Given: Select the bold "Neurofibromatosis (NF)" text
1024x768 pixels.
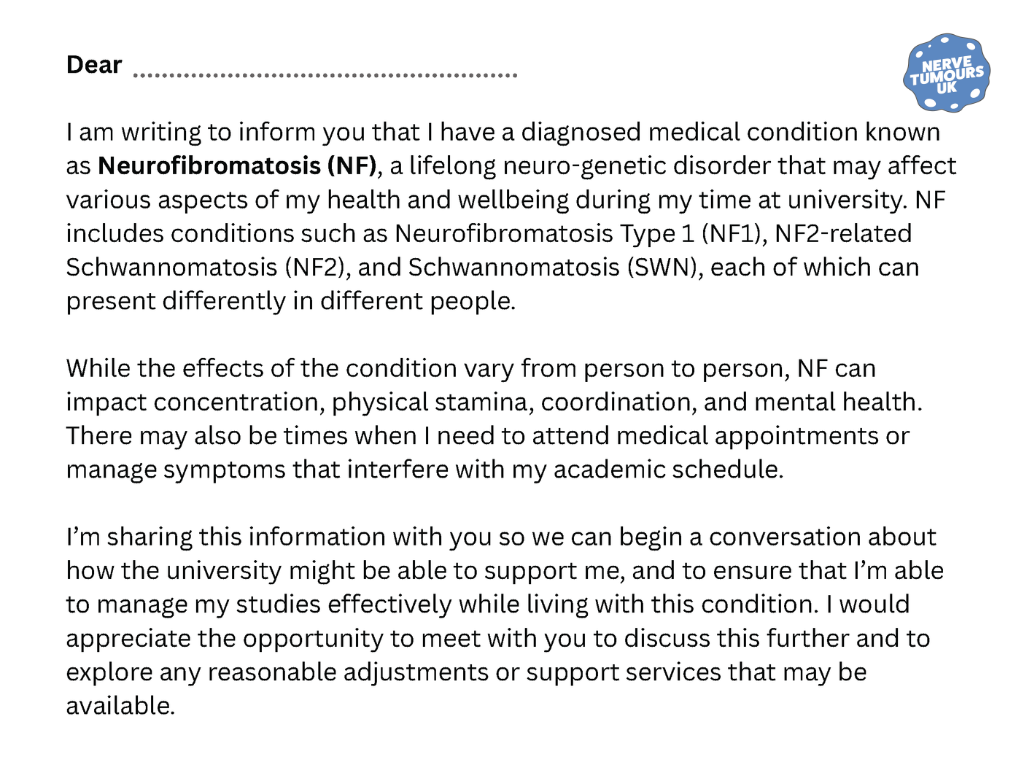Looking at the screenshot, I should (x=236, y=165).
